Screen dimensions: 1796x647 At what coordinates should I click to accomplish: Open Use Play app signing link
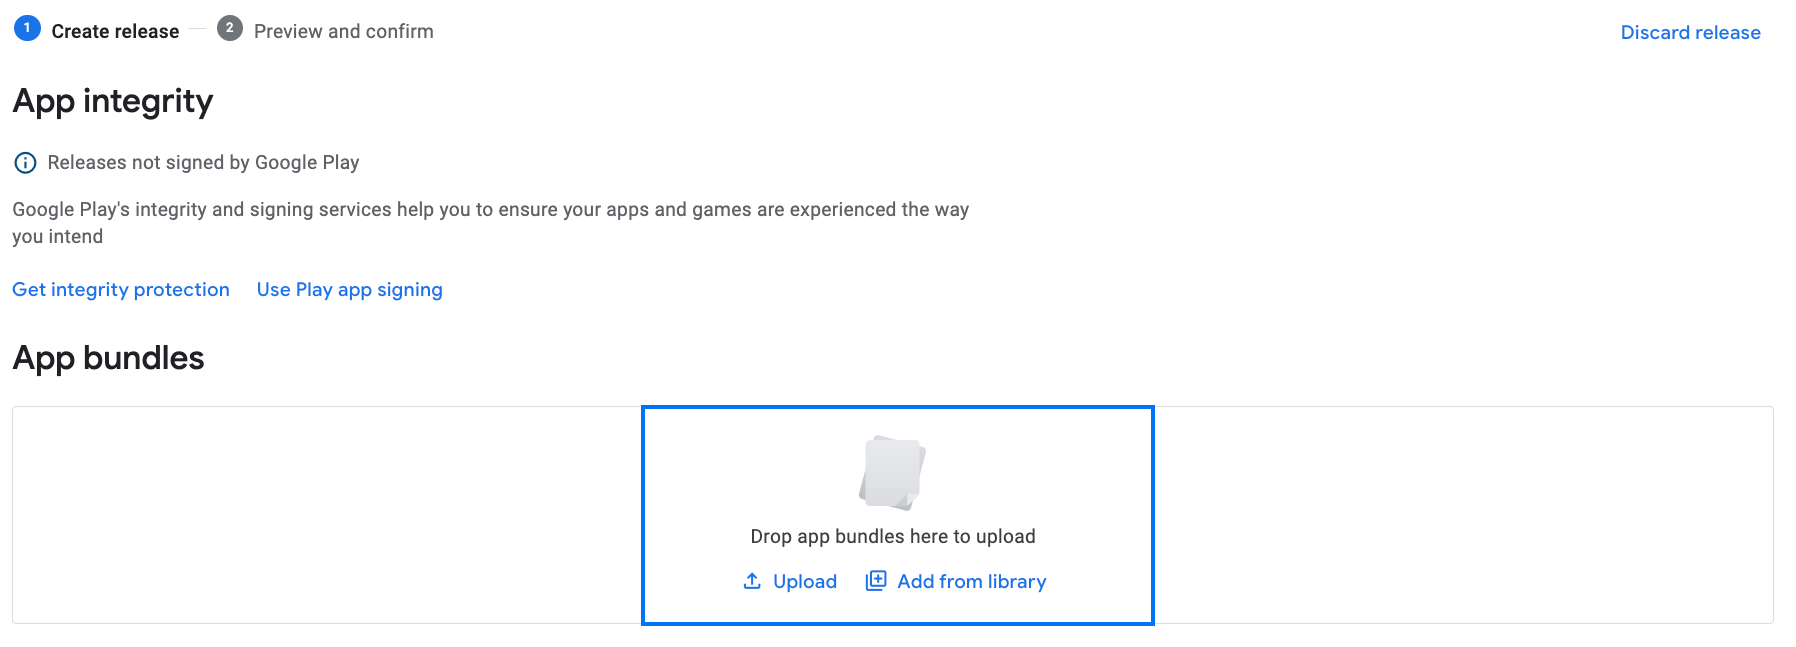tap(349, 289)
